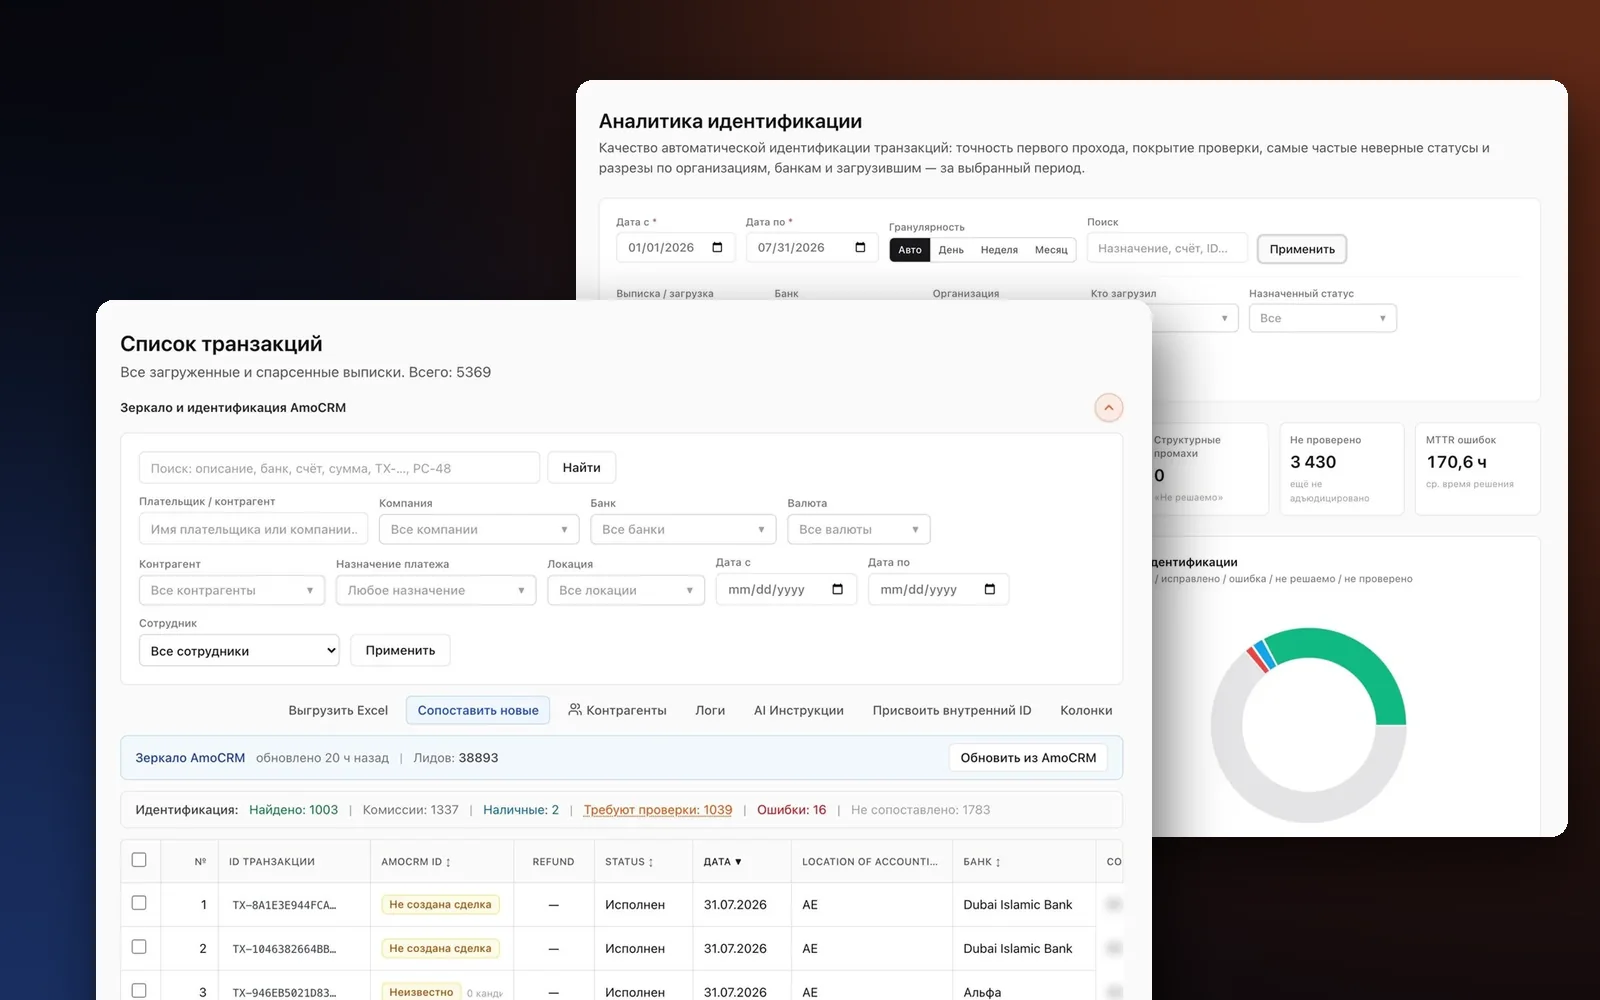Sort by the БАНК column arrow
Image resolution: width=1600 pixels, height=1000 pixels.
[998, 862]
